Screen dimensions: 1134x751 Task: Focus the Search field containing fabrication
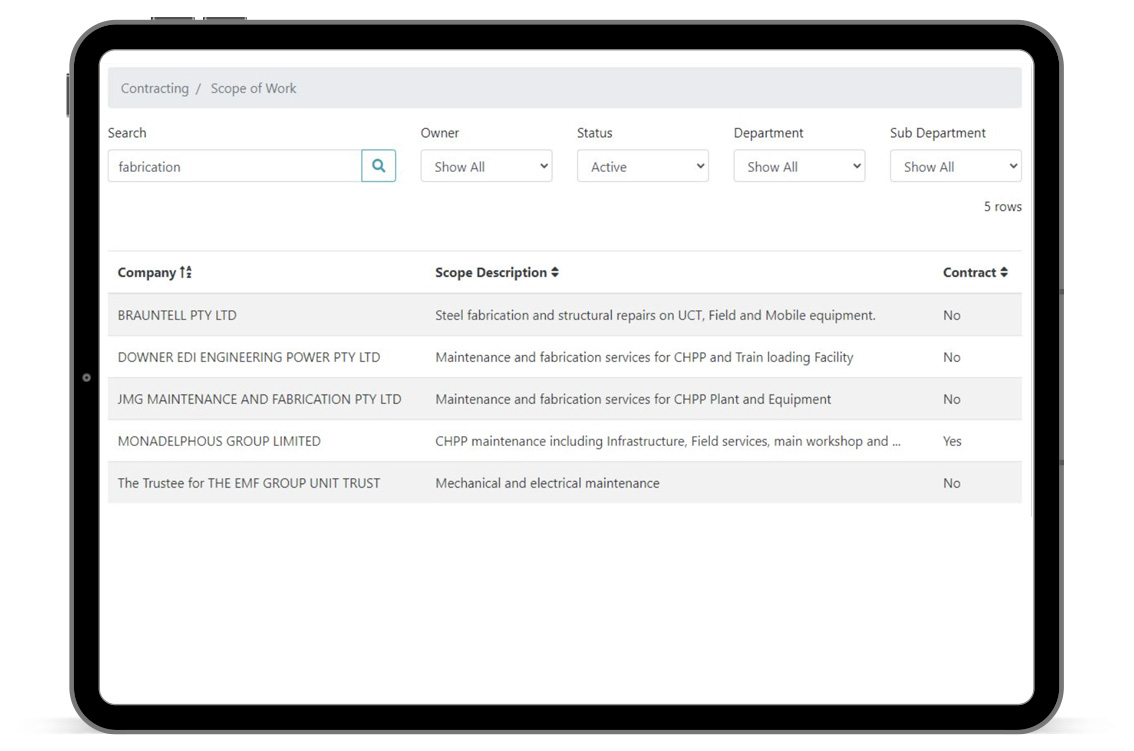234,166
